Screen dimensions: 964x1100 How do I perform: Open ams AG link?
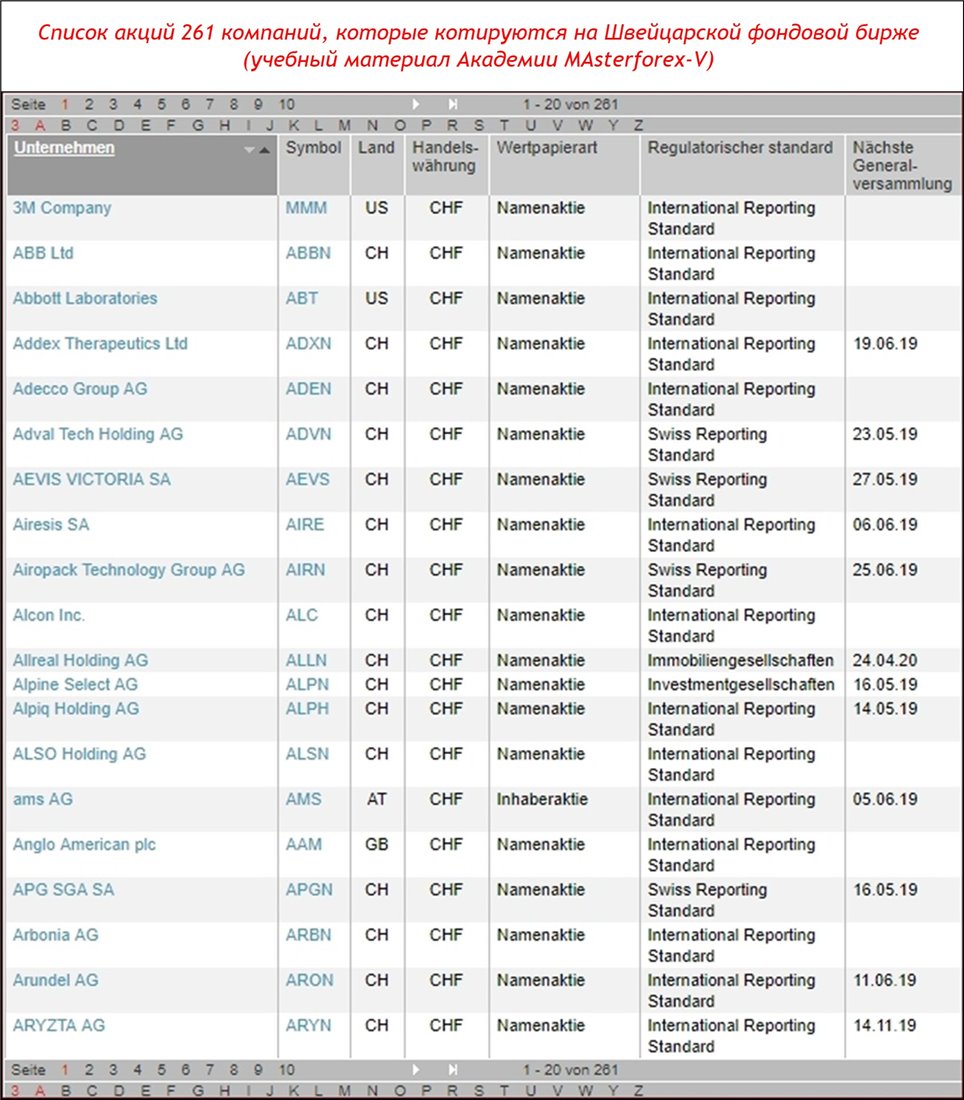click(43, 799)
